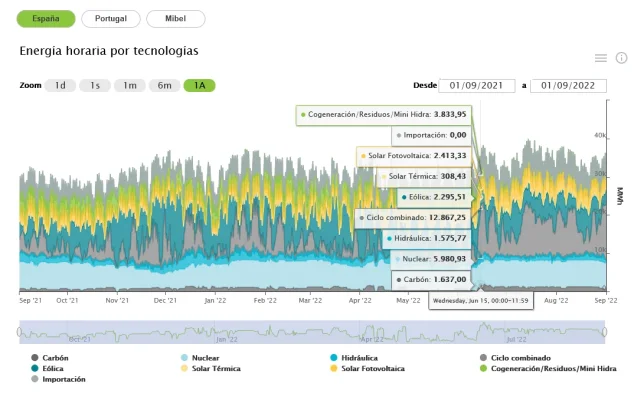Click the Desde start date field
The width and height of the screenshot is (644, 400).
coord(476,86)
